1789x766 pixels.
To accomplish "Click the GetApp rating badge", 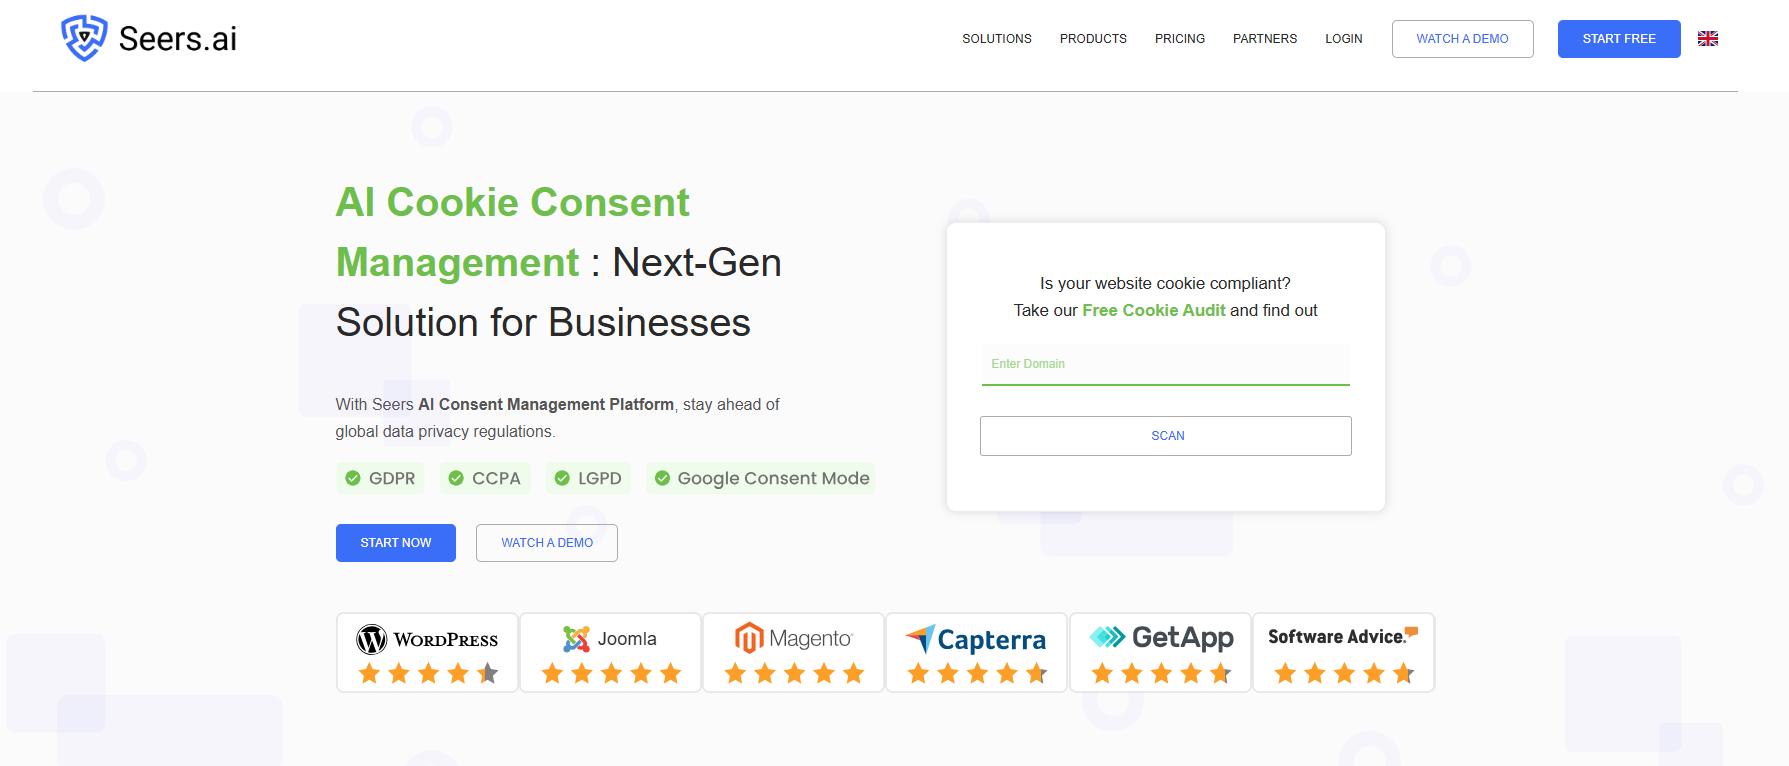I will point(1160,652).
